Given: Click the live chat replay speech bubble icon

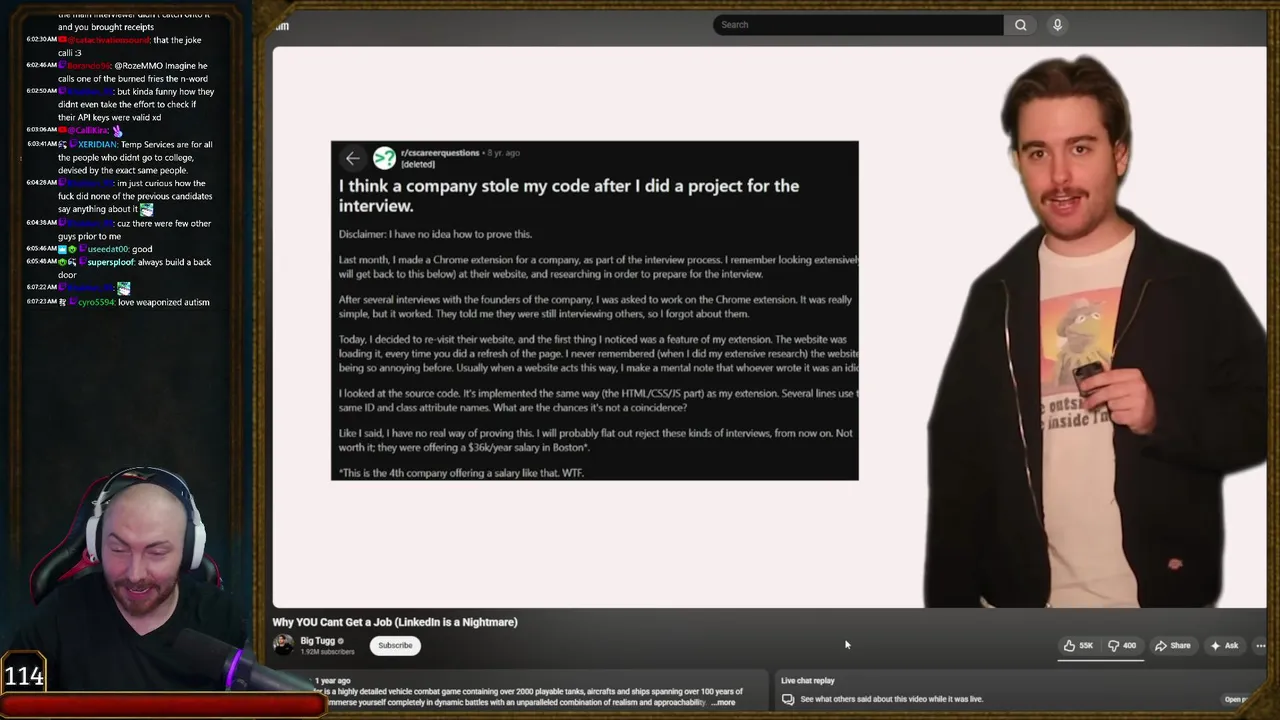Looking at the screenshot, I should 788,699.
